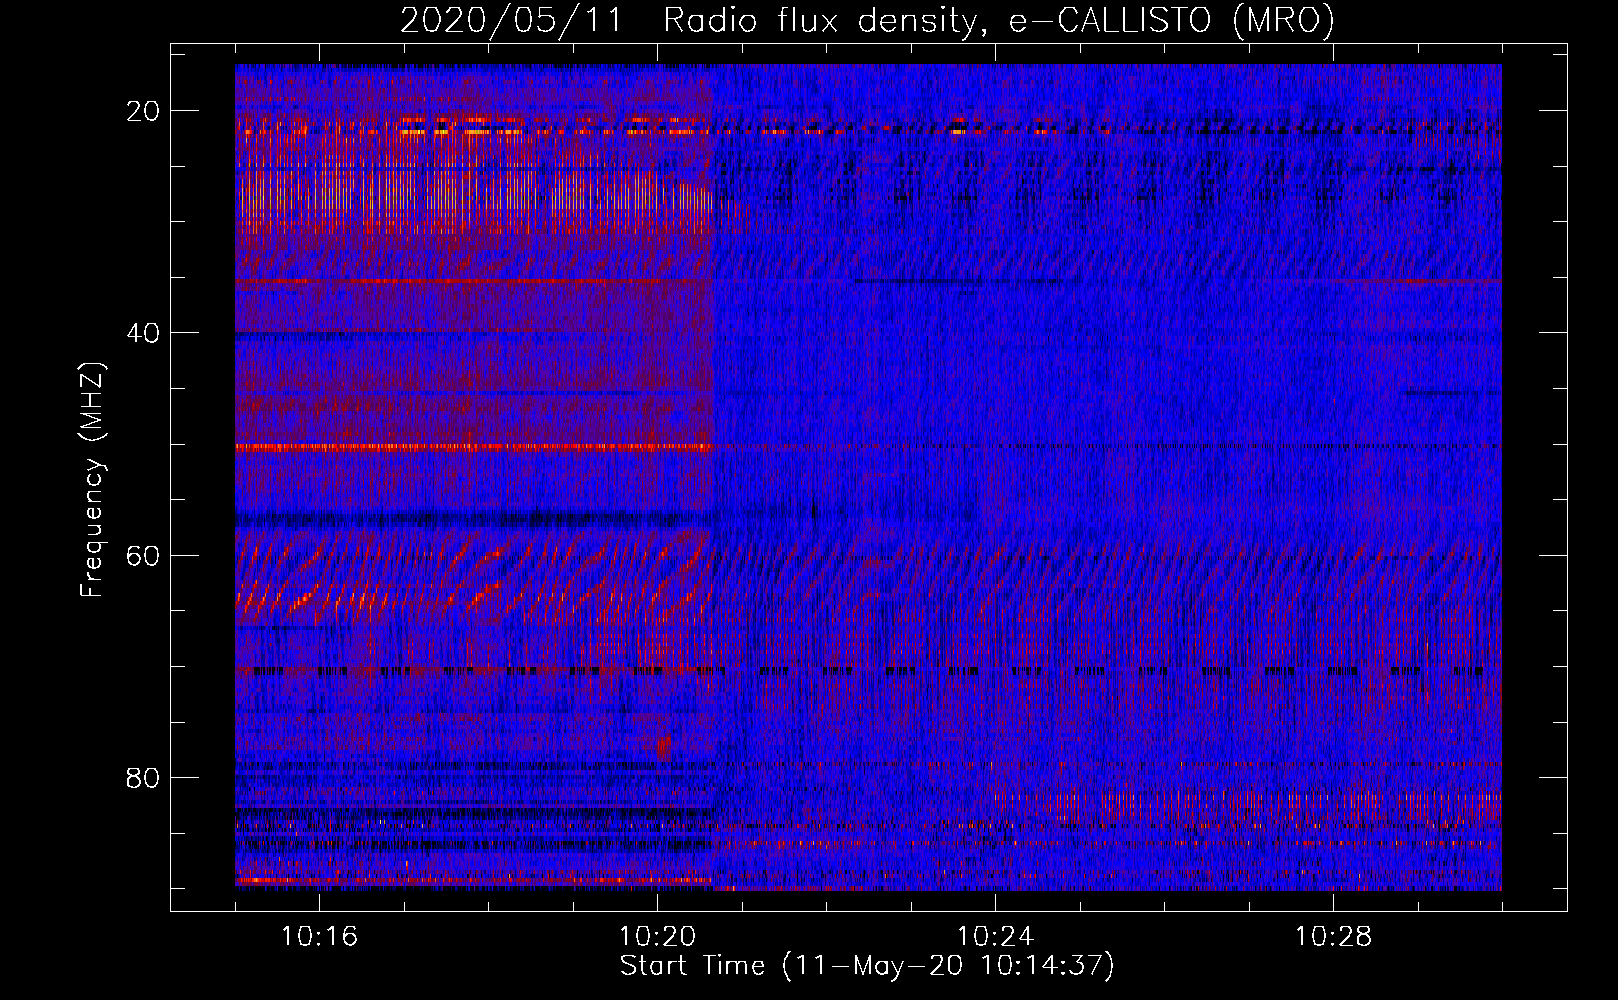Click the plot title '2020/05/11 Radio flux density'
The height and width of the screenshot is (1000, 1618).
(867, 20)
